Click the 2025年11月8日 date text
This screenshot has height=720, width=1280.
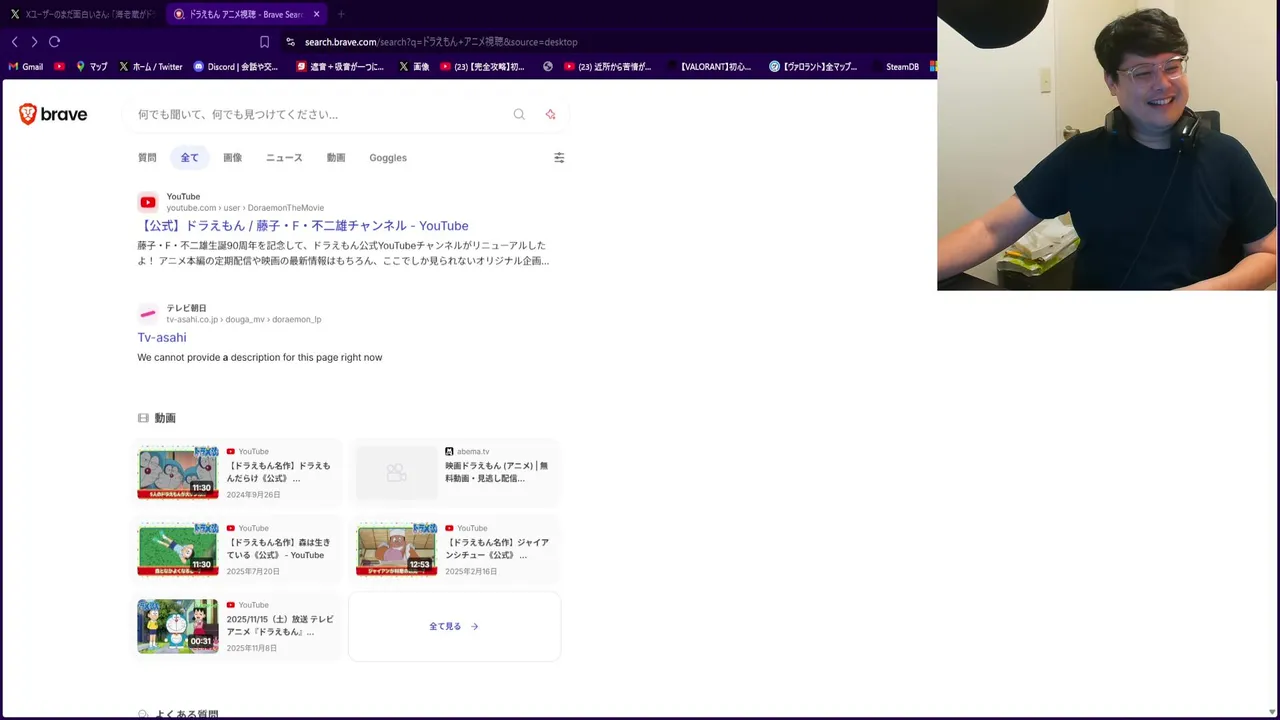(252, 648)
